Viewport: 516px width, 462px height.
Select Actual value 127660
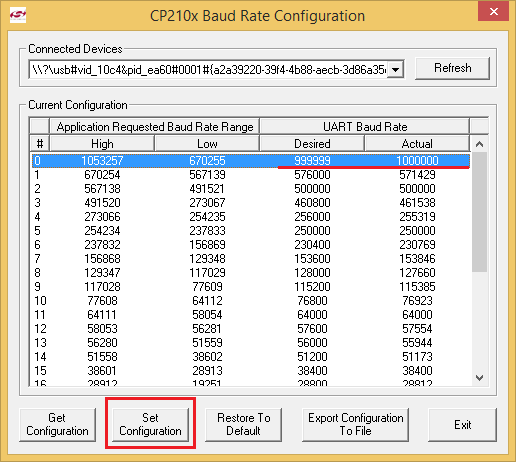click(417, 273)
